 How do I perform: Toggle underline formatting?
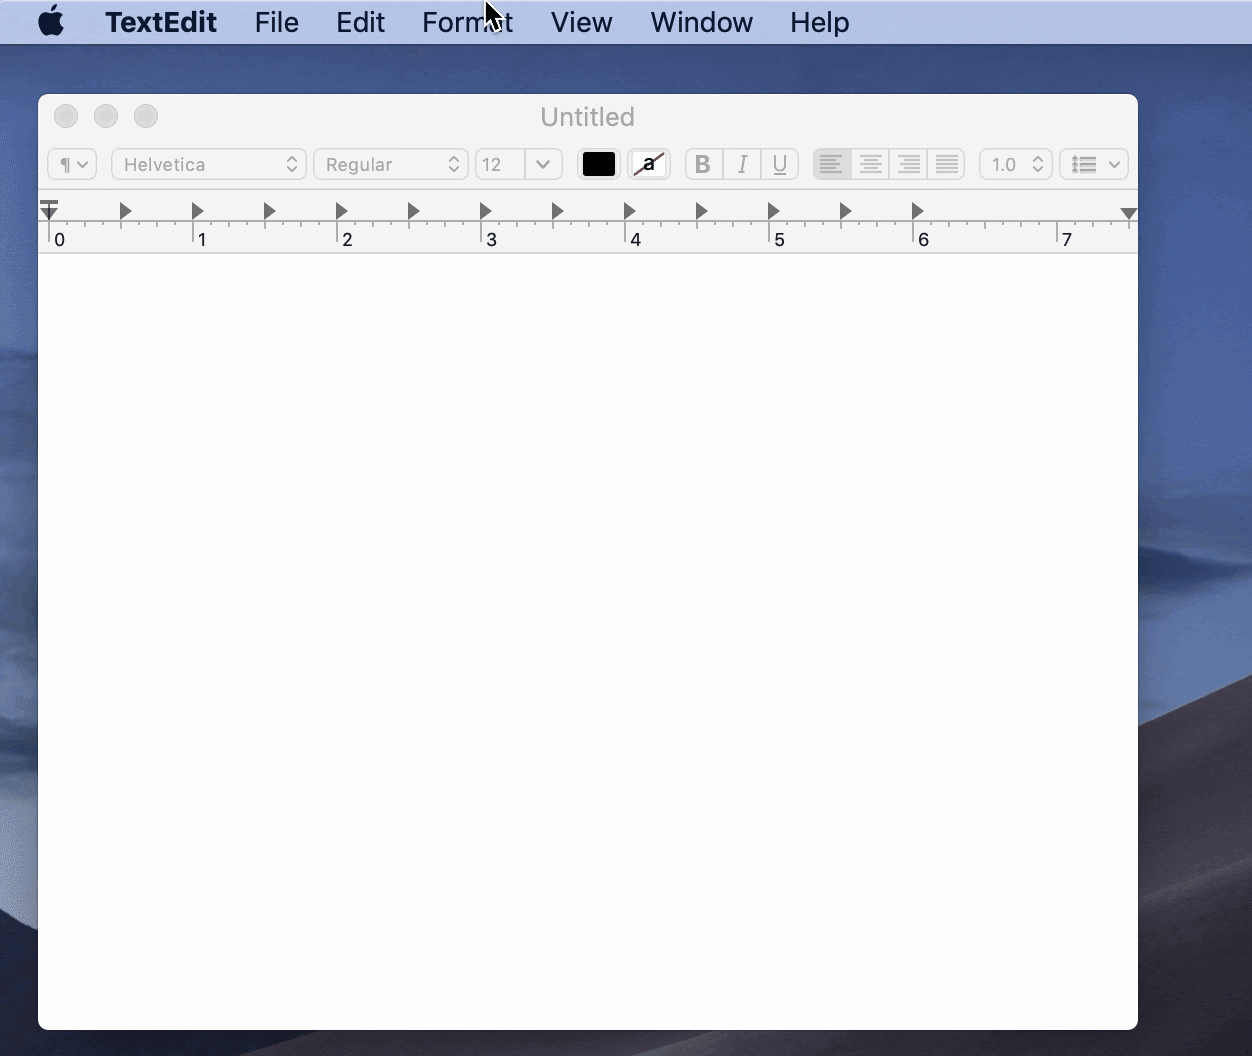[x=780, y=164]
